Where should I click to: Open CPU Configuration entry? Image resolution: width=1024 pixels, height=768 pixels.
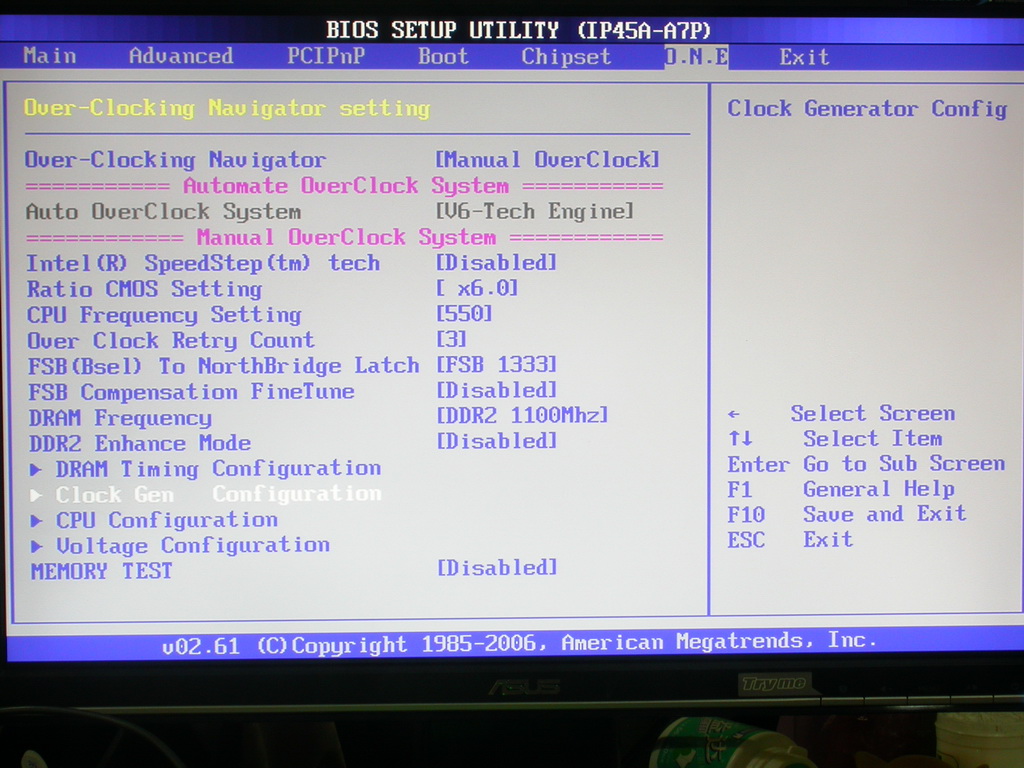coord(167,520)
